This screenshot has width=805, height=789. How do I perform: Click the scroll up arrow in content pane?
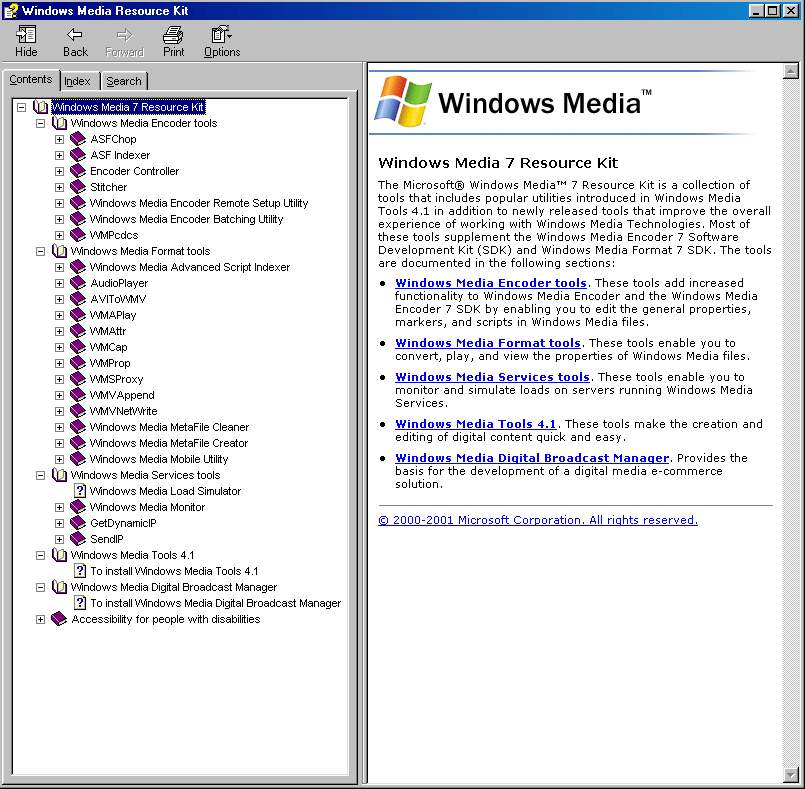coord(791,71)
